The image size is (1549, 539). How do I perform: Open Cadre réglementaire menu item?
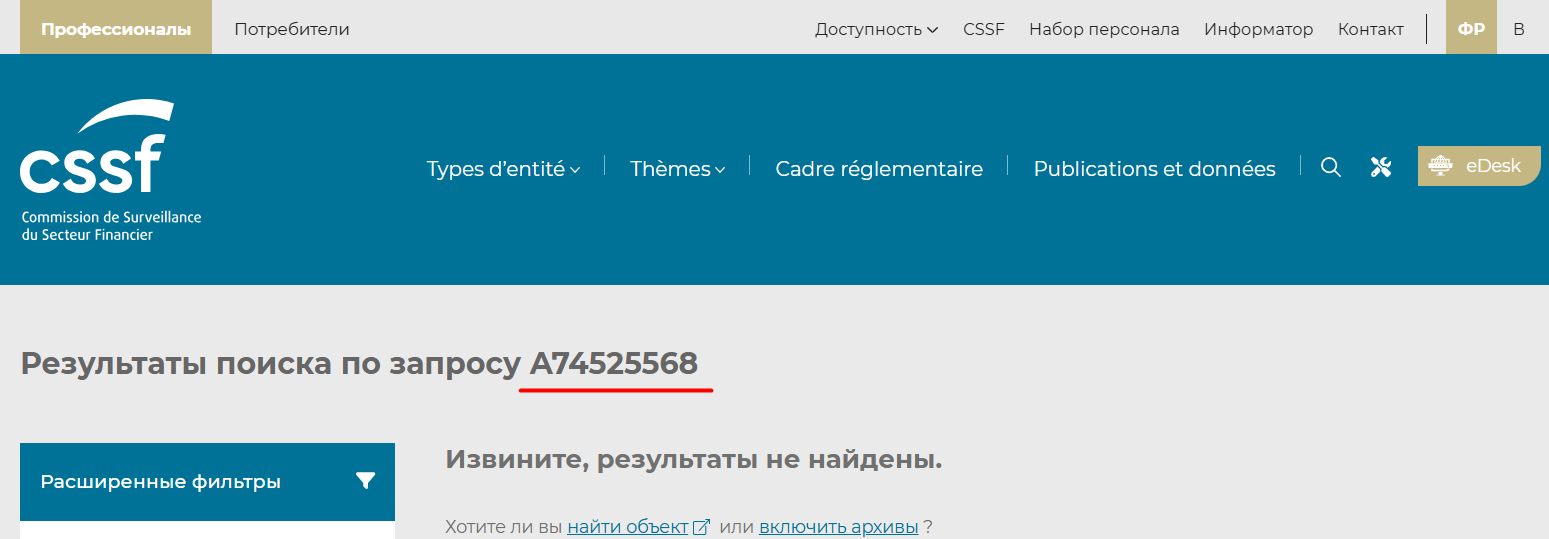879,169
